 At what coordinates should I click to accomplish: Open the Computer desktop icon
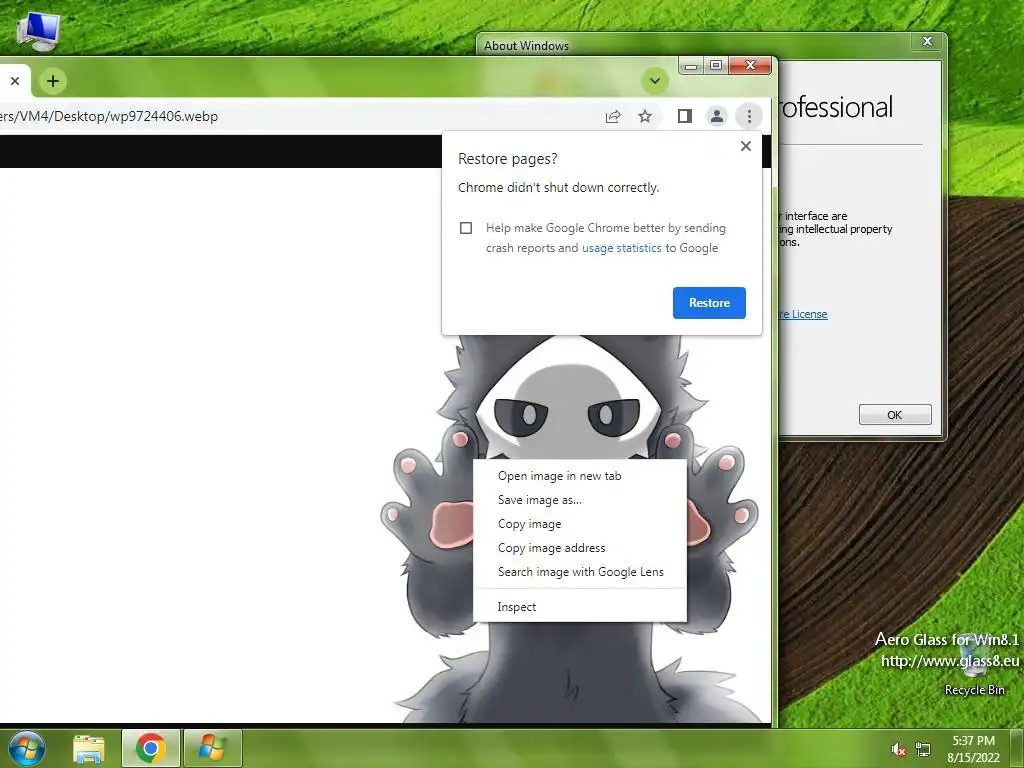click(38, 31)
